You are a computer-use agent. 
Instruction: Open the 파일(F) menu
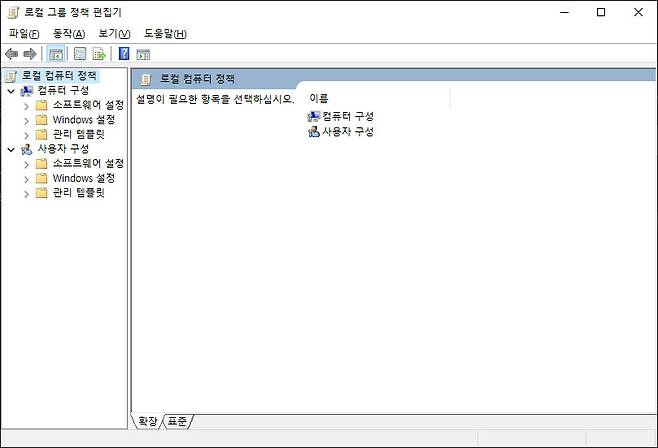pyautogui.click(x=24, y=33)
